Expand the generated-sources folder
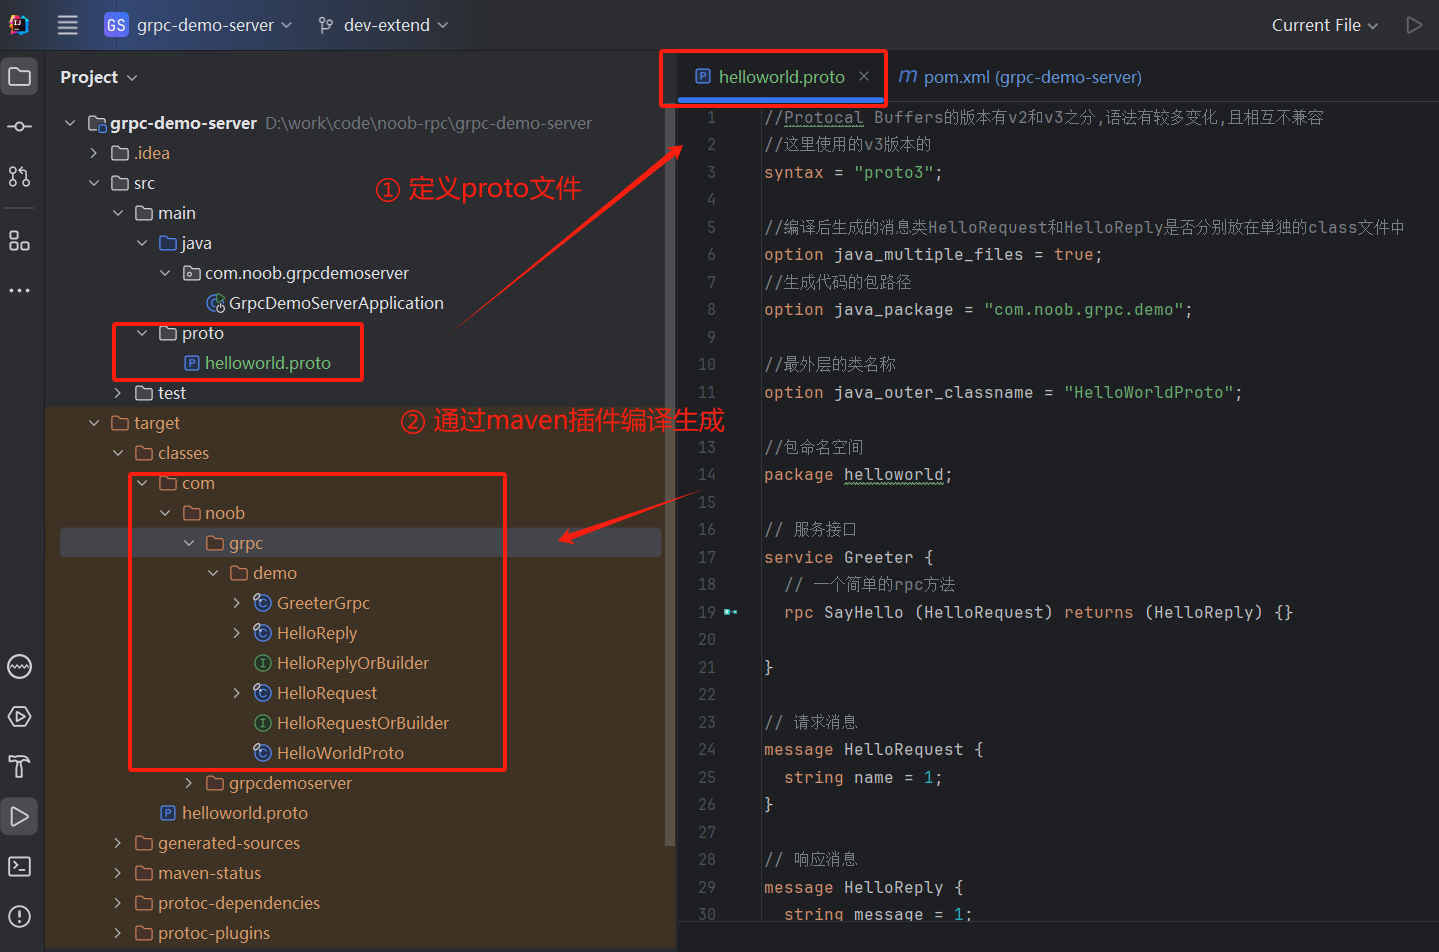The image size is (1439, 952). click(x=118, y=843)
